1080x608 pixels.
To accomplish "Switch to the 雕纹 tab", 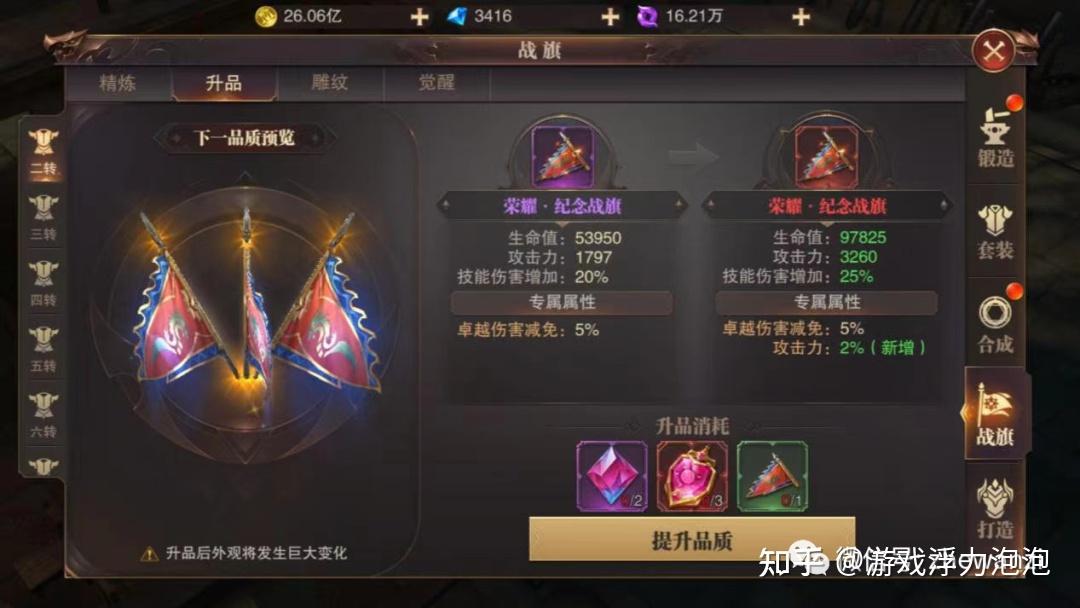I will (x=330, y=83).
